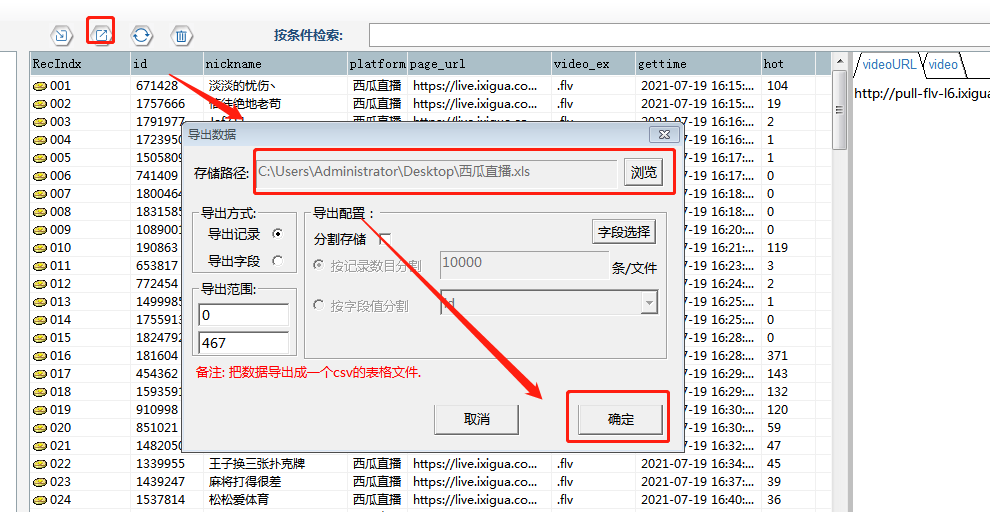This screenshot has height=512, width=990.
Task: Click the record icon of row 014
Action: [x=40, y=319]
